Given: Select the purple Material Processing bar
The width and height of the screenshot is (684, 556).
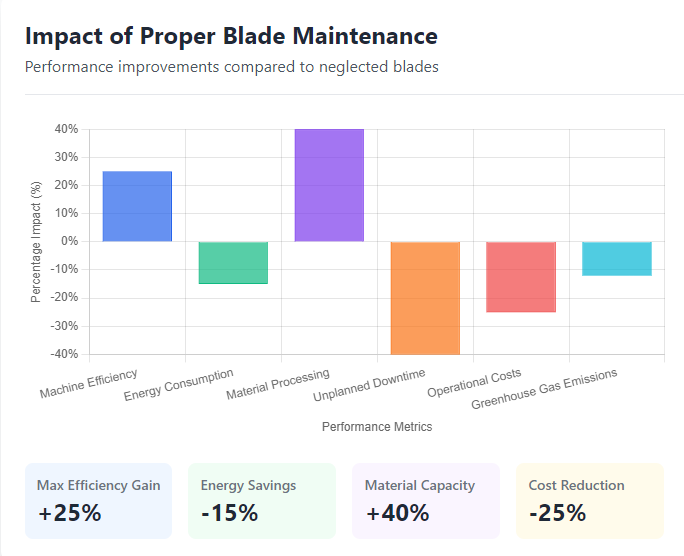Looking at the screenshot, I should [329, 185].
